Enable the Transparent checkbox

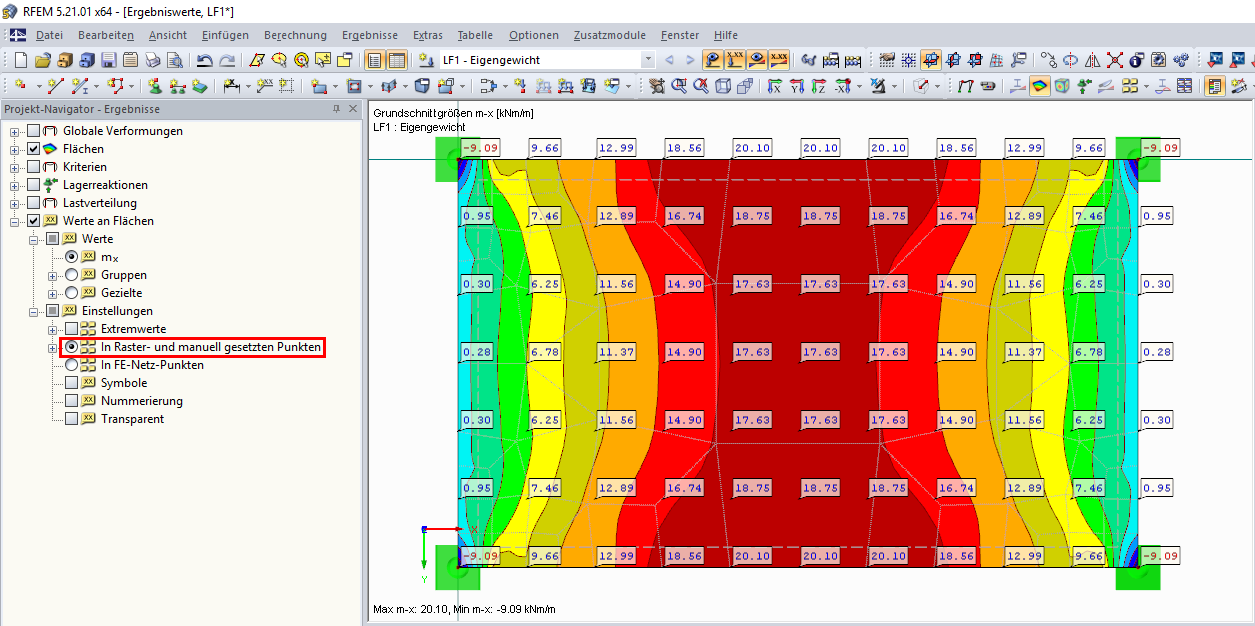click(x=72, y=419)
